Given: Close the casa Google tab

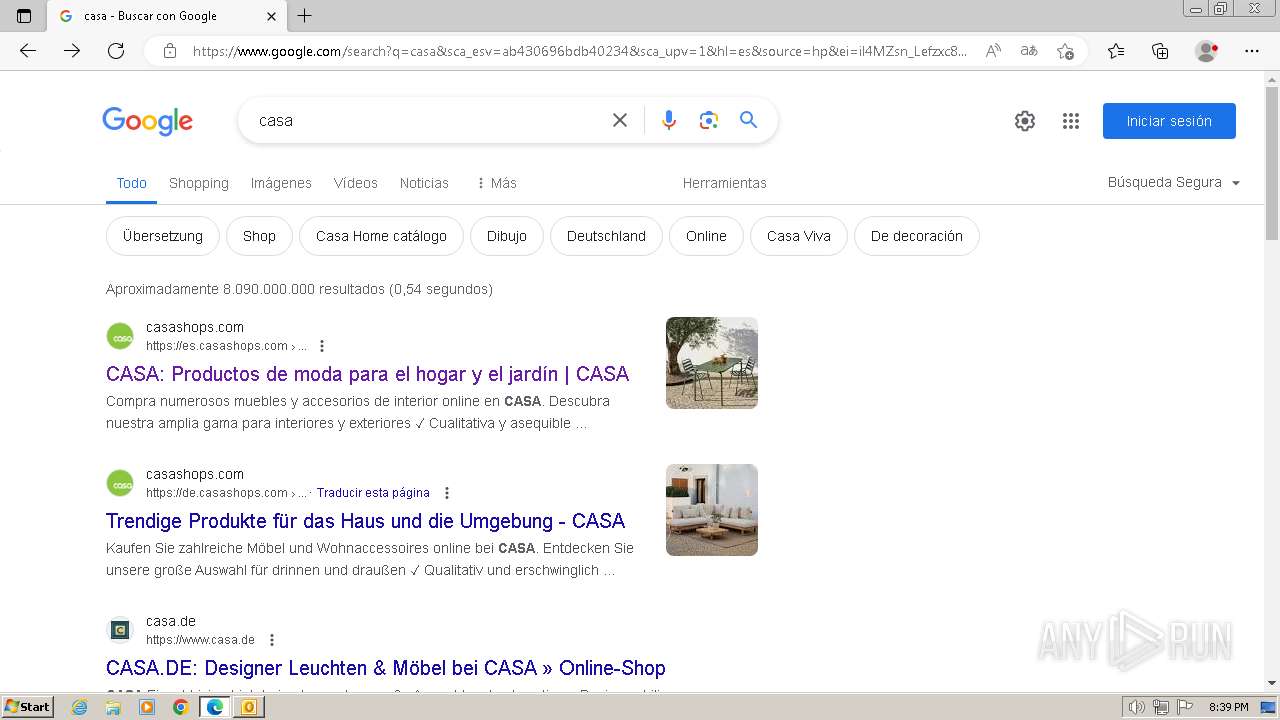Looking at the screenshot, I should pyautogui.click(x=272, y=16).
